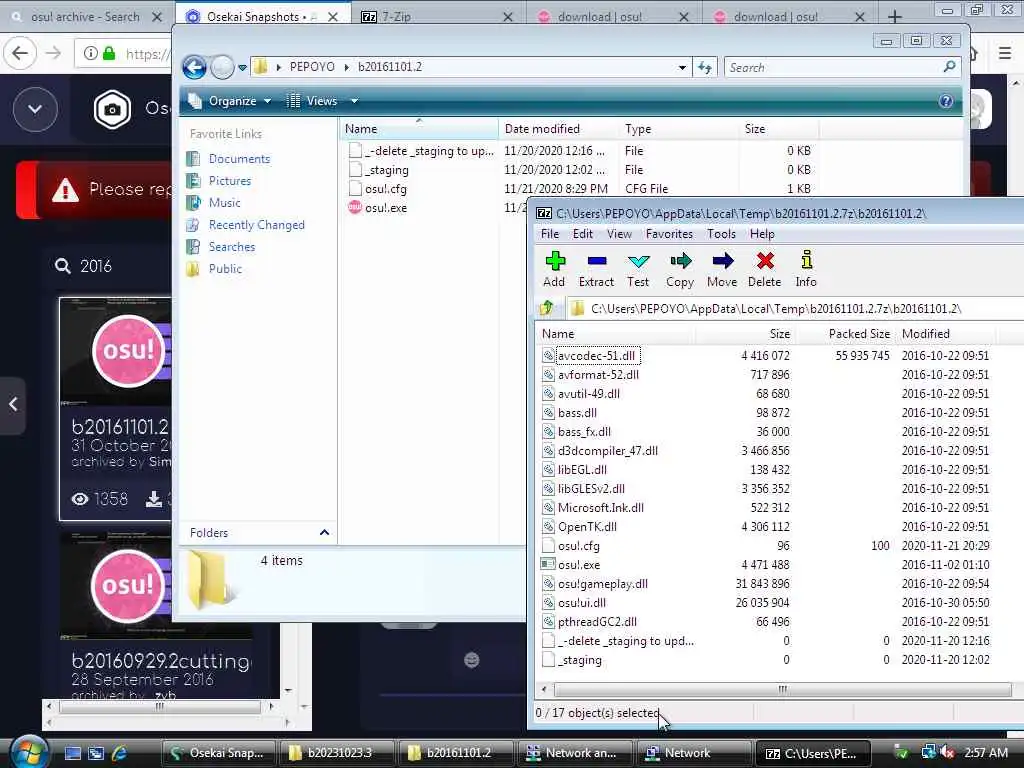Click the Explorer Back arrow button
Image resolution: width=1024 pixels, height=768 pixels.
(x=195, y=67)
